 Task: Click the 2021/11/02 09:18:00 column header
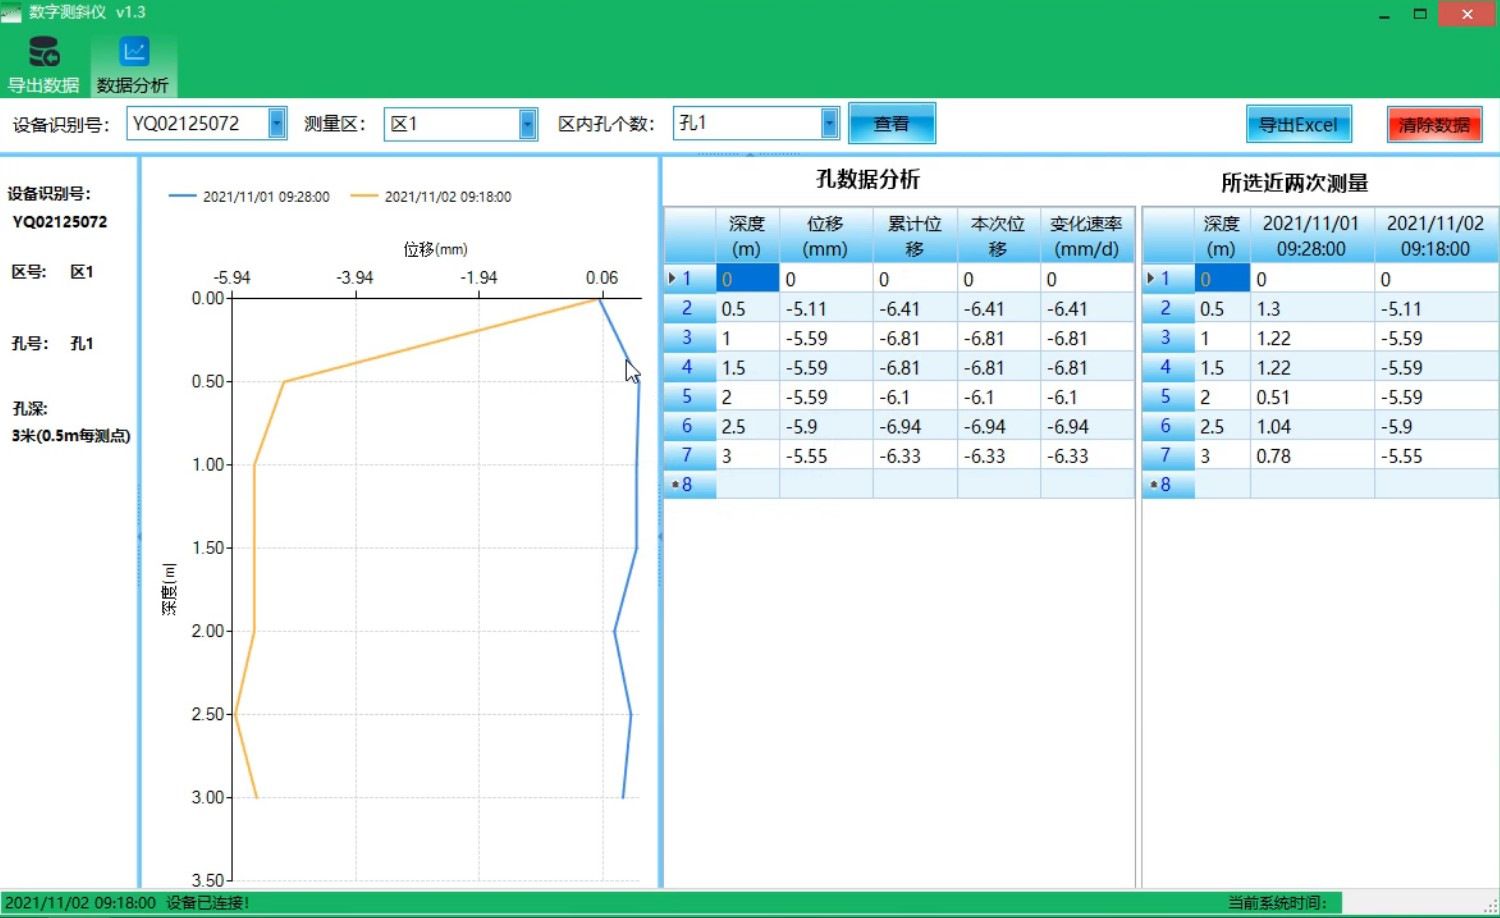point(1434,236)
